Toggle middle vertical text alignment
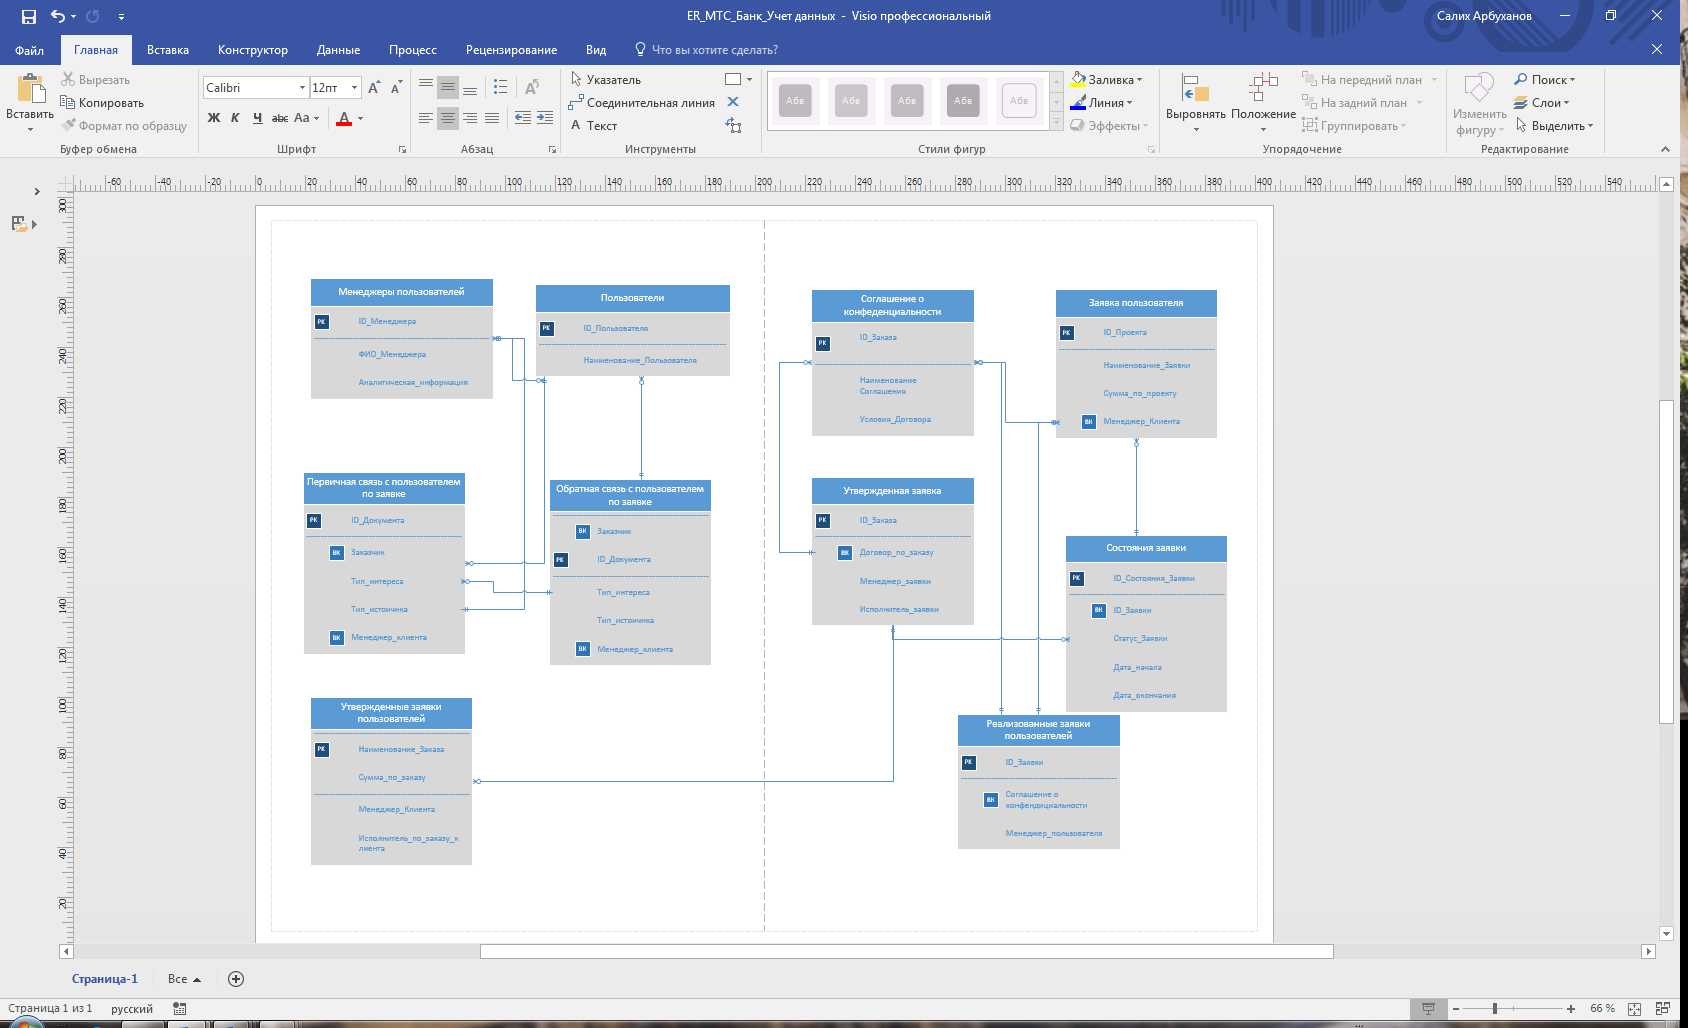Image resolution: width=1688 pixels, height=1028 pixels. (448, 87)
